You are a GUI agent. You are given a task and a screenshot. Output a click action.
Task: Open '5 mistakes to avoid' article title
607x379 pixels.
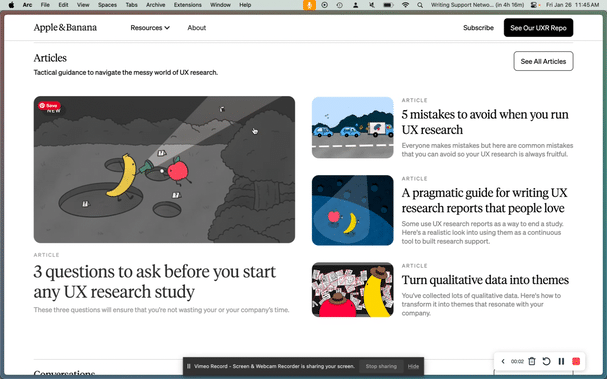pyautogui.click(x=485, y=122)
